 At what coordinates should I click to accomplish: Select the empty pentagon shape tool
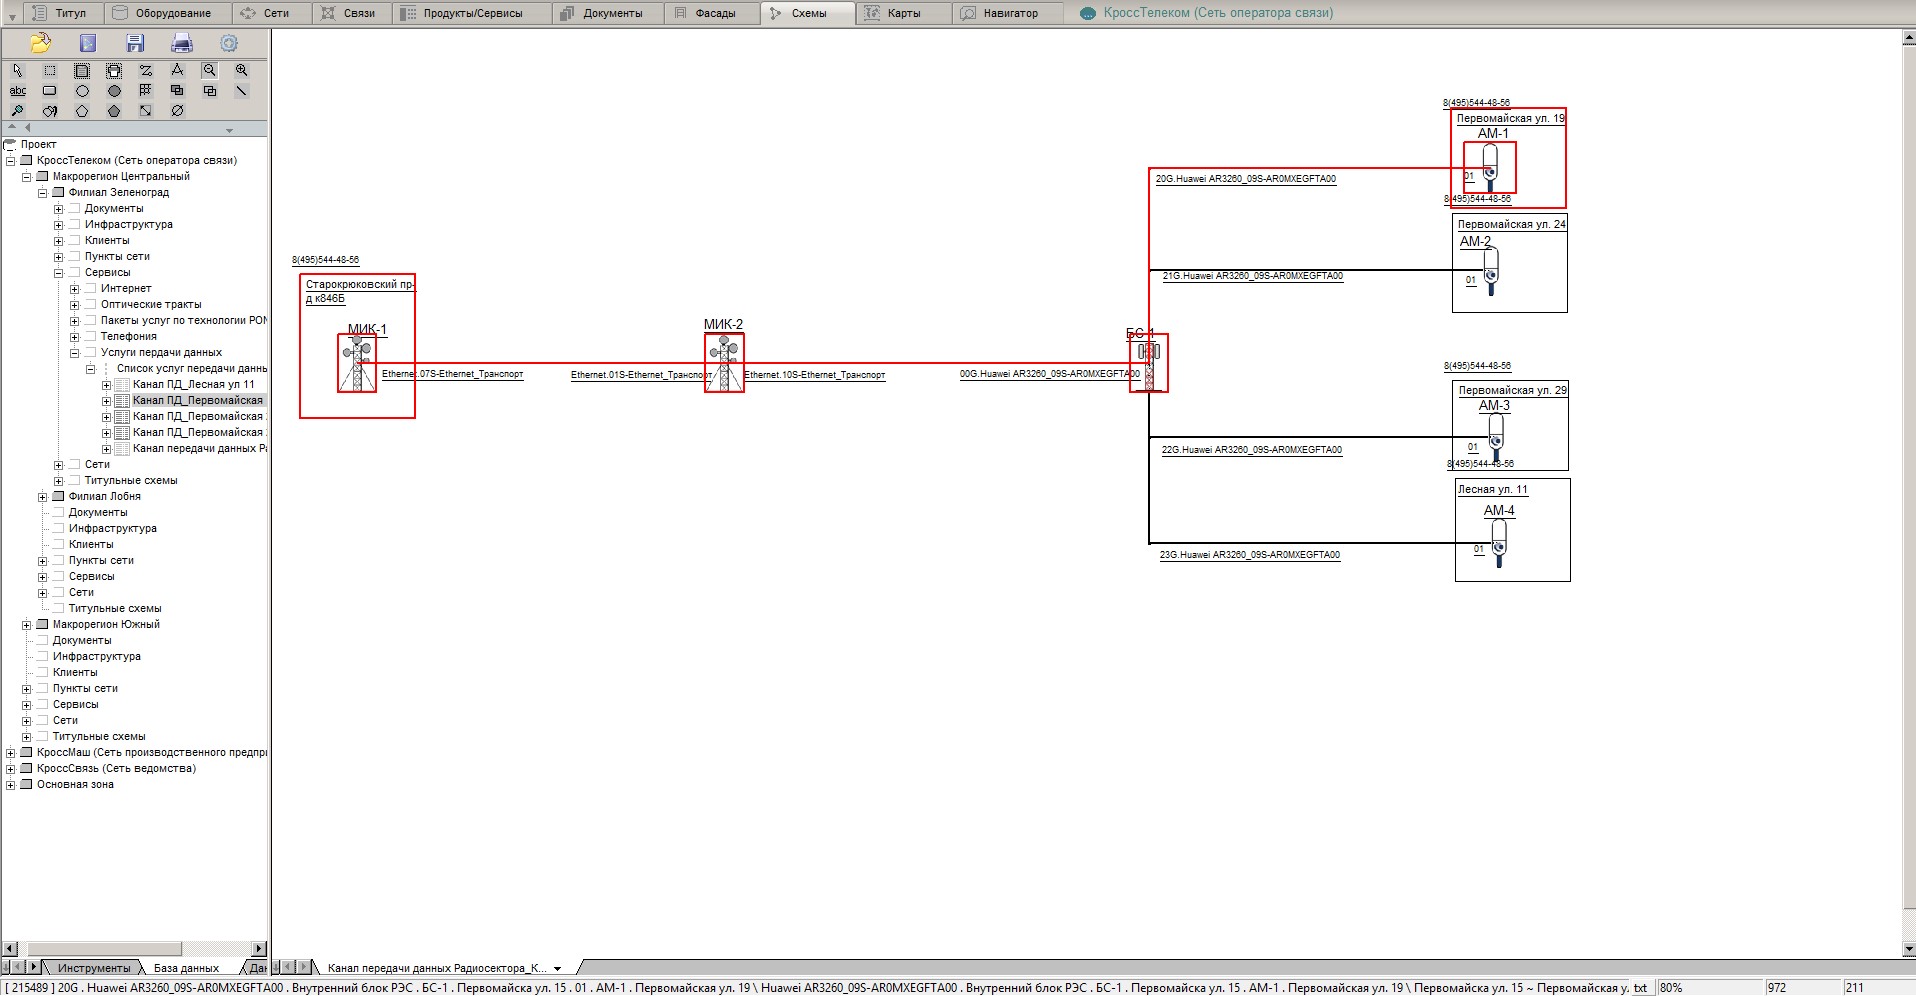[82, 111]
